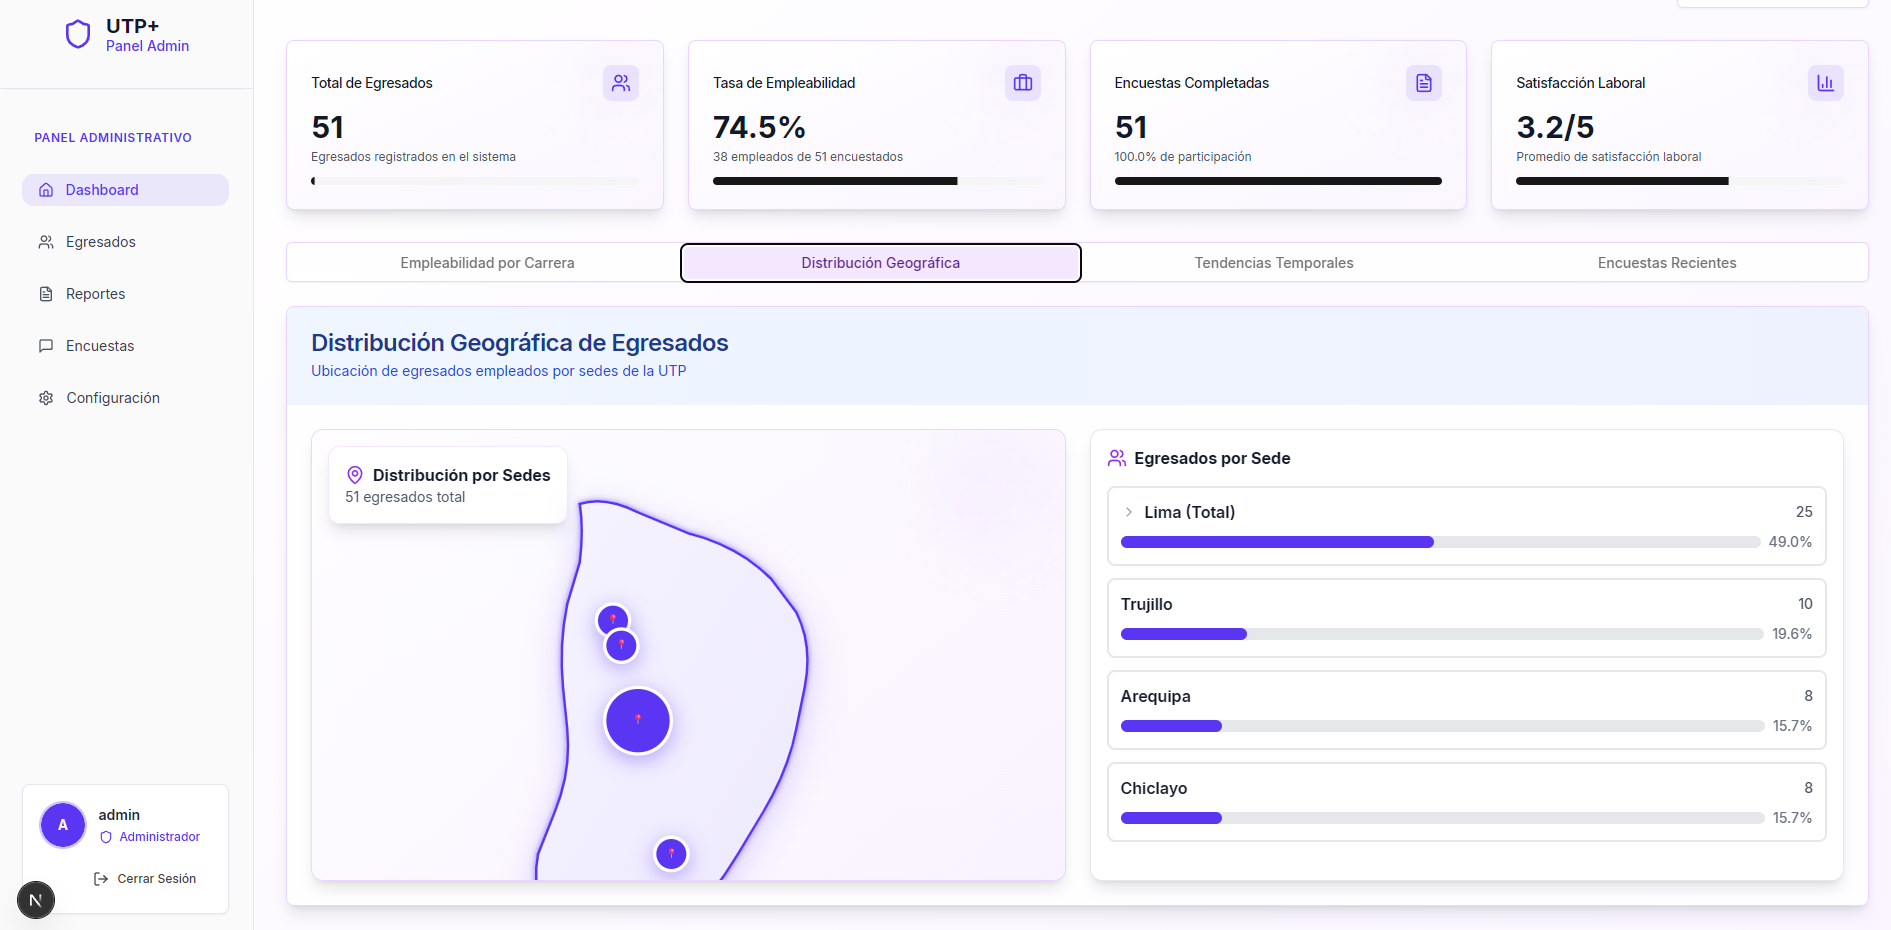Image resolution: width=1891 pixels, height=930 pixels.
Task: Click the Chiclayo sede card
Action: 1466,801
